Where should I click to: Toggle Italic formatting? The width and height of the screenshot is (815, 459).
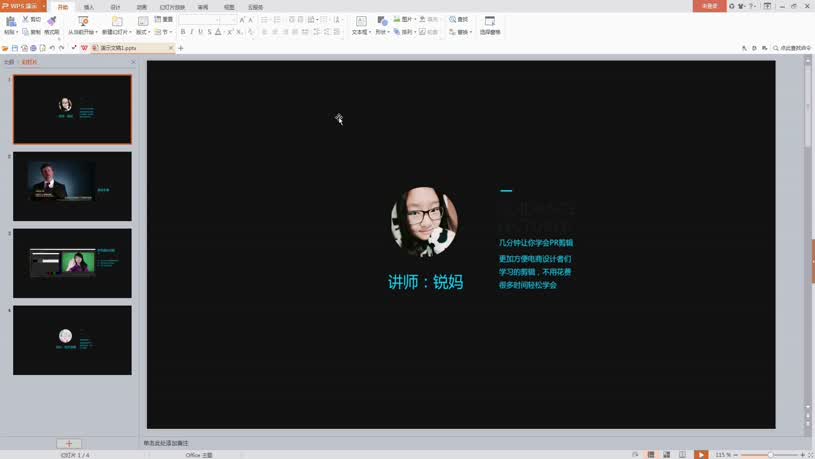(191, 32)
